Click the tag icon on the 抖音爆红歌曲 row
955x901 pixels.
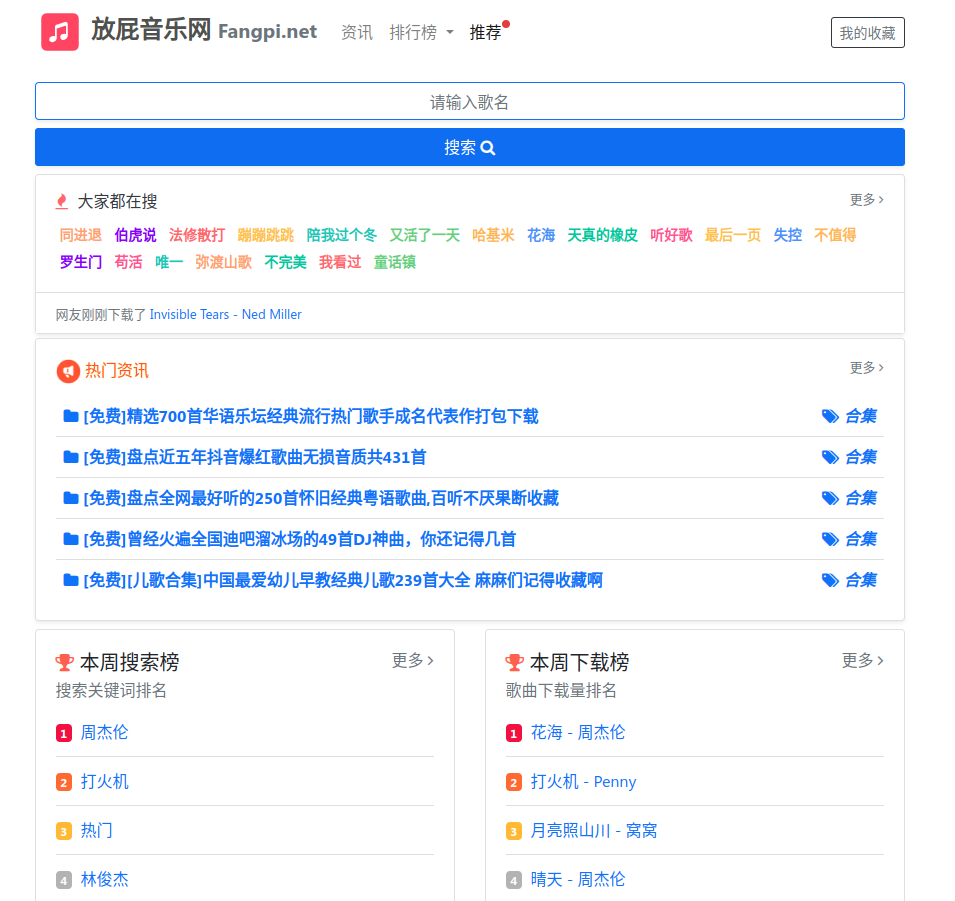click(830, 457)
